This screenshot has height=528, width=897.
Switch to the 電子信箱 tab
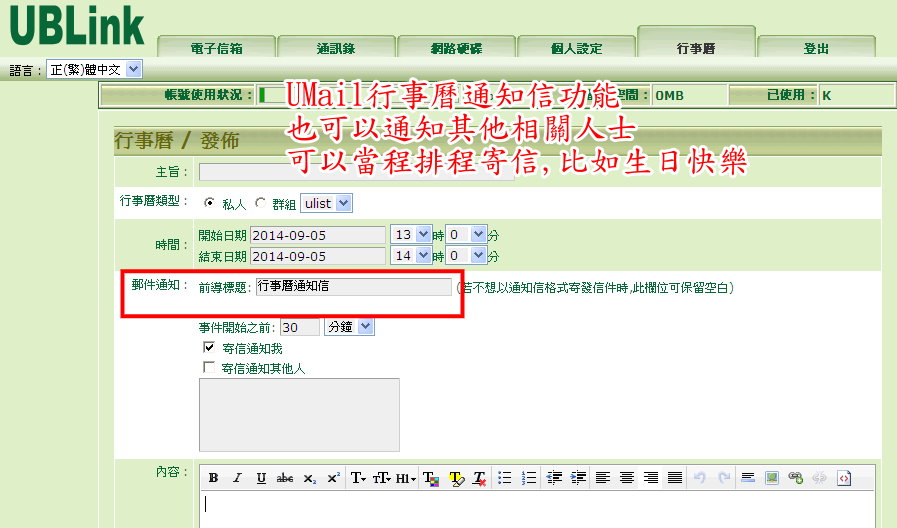coord(216,48)
